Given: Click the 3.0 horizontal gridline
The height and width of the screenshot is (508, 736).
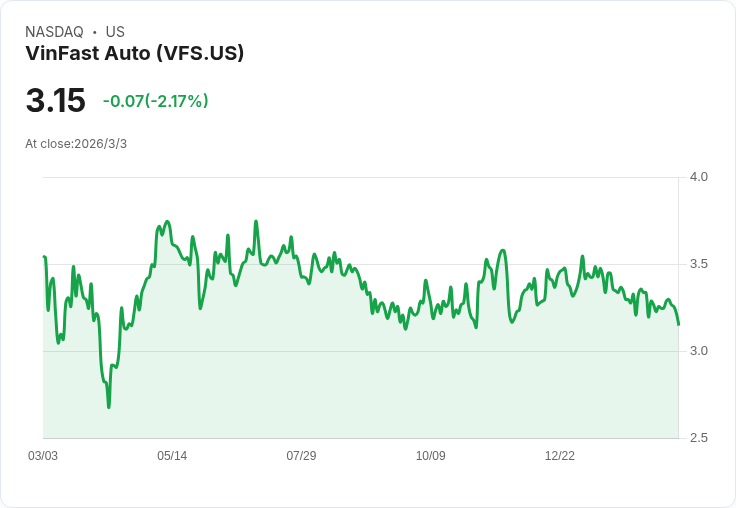Looking at the screenshot, I should [x=360, y=351].
